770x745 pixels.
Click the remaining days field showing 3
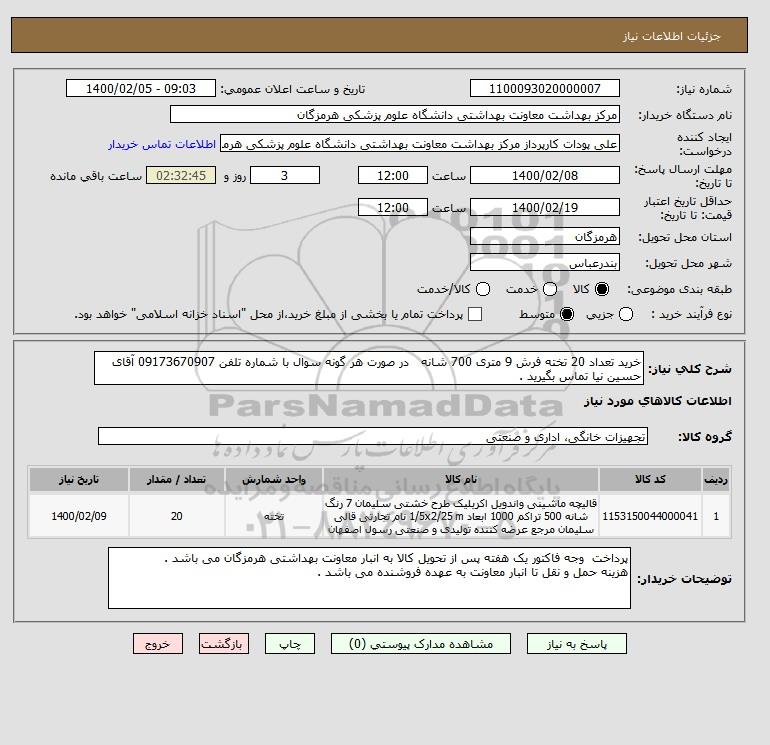[x=285, y=175]
